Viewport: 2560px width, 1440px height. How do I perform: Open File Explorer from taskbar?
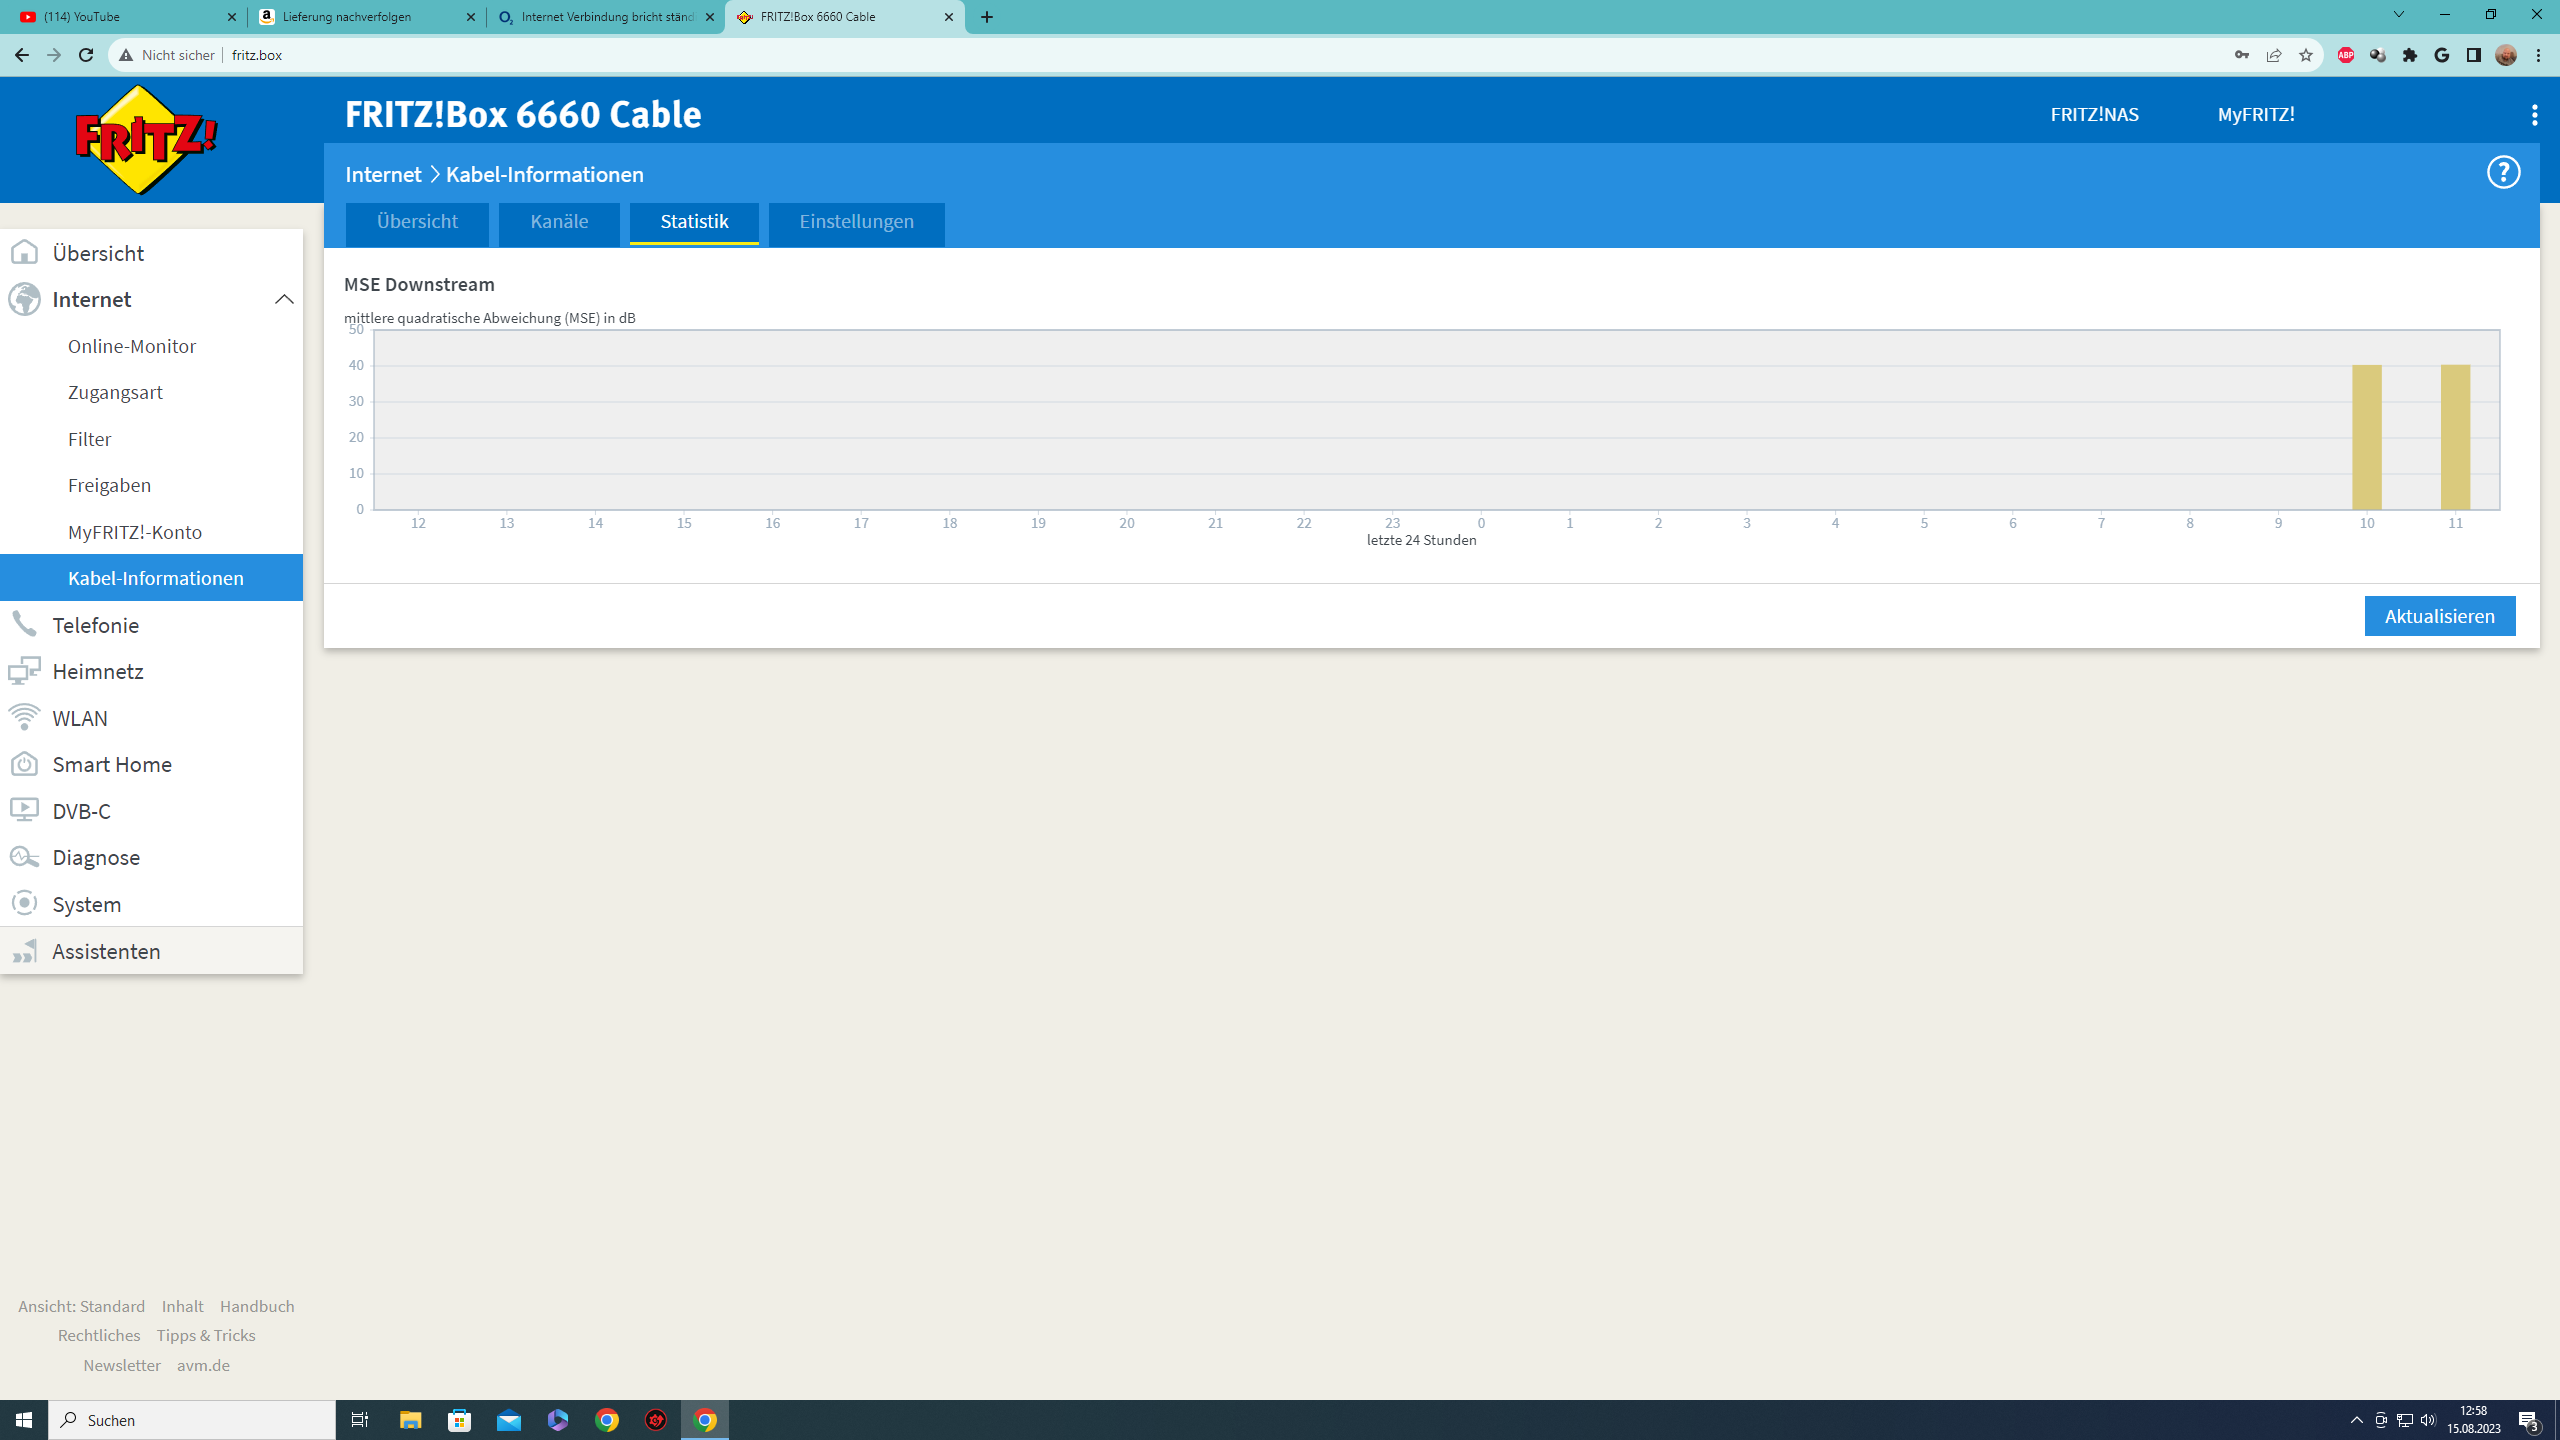[x=411, y=1420]
